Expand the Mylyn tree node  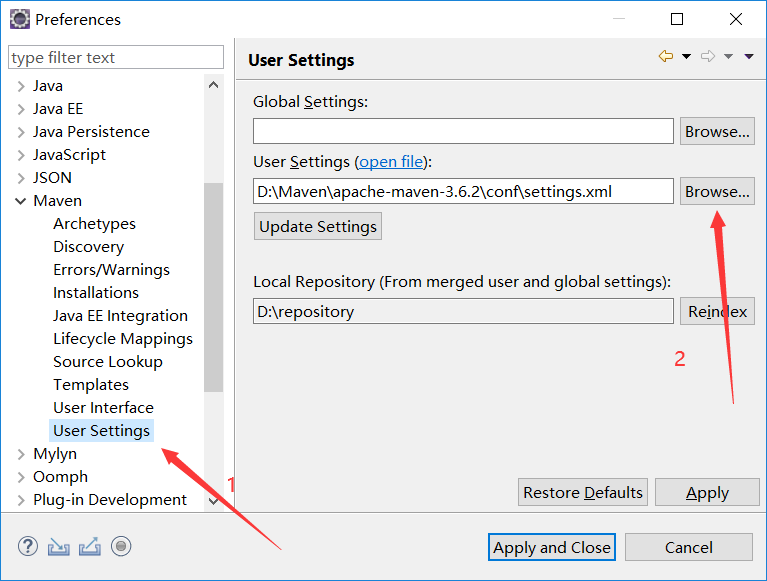[21, 454]
